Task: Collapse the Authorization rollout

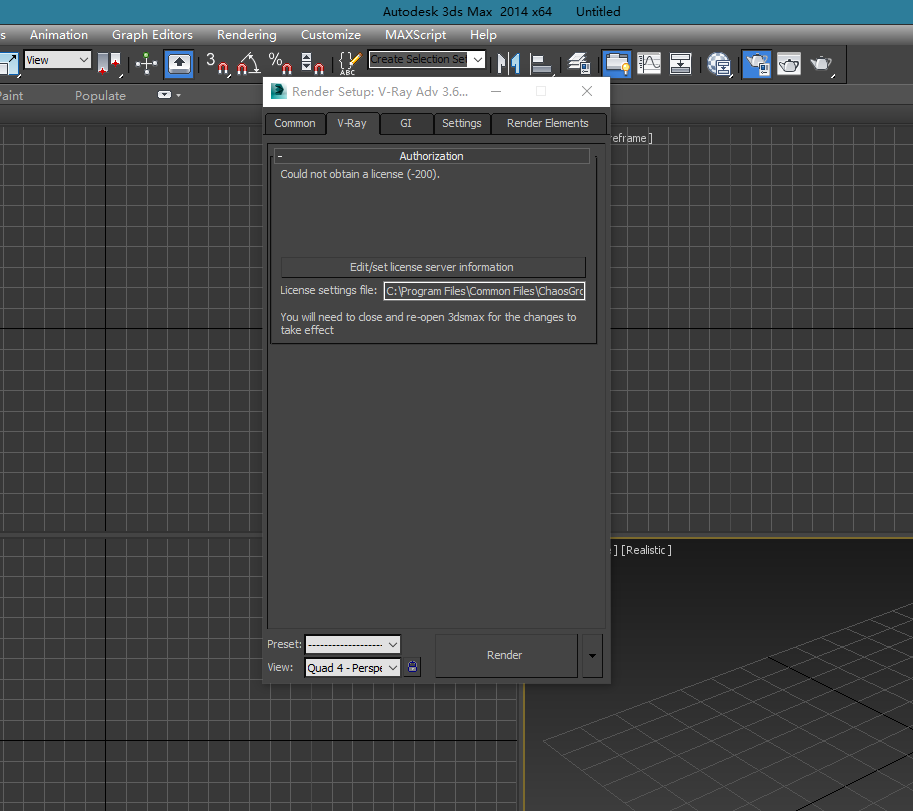Action: click(x=431, y=156)
